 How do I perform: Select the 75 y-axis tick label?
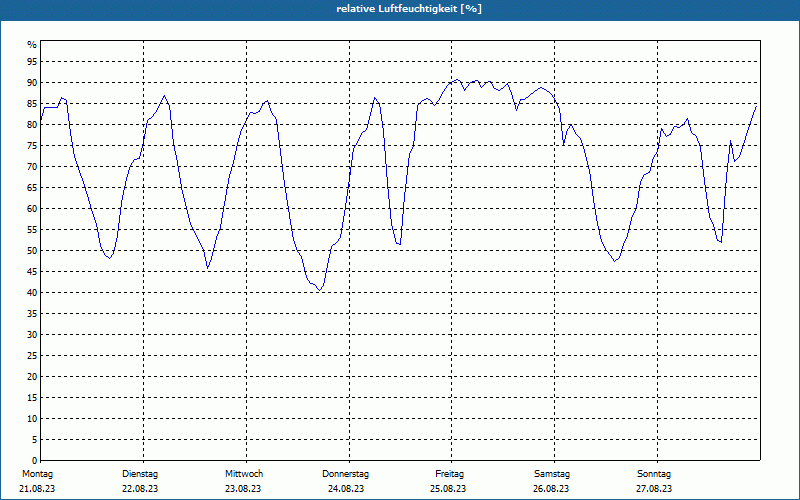coord(32,145)
